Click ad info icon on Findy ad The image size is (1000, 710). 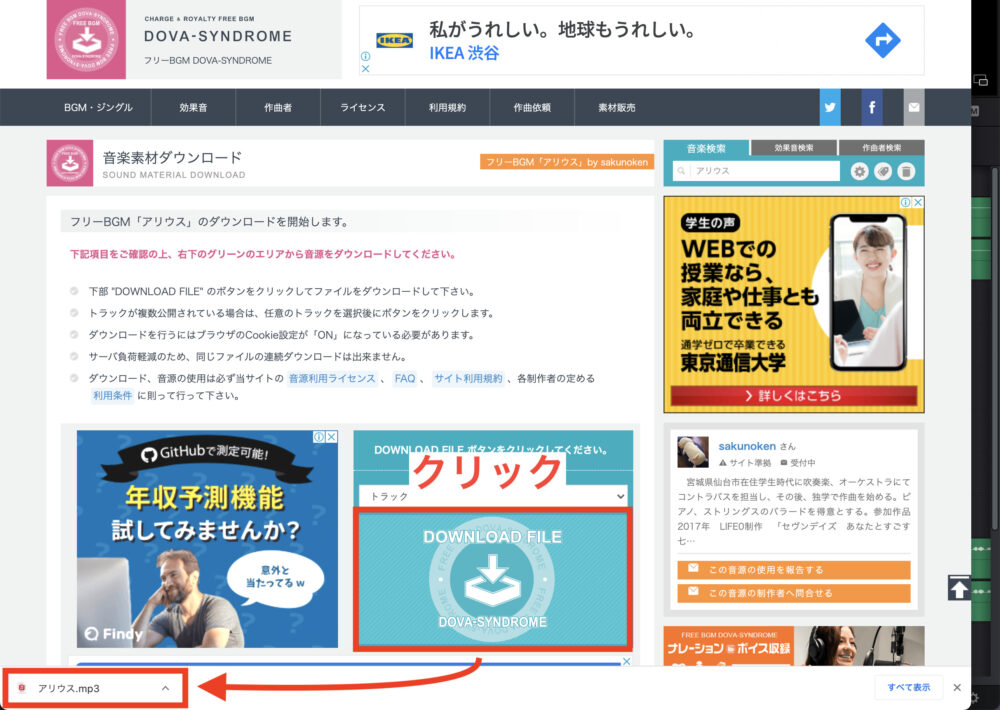pos(319,437)
